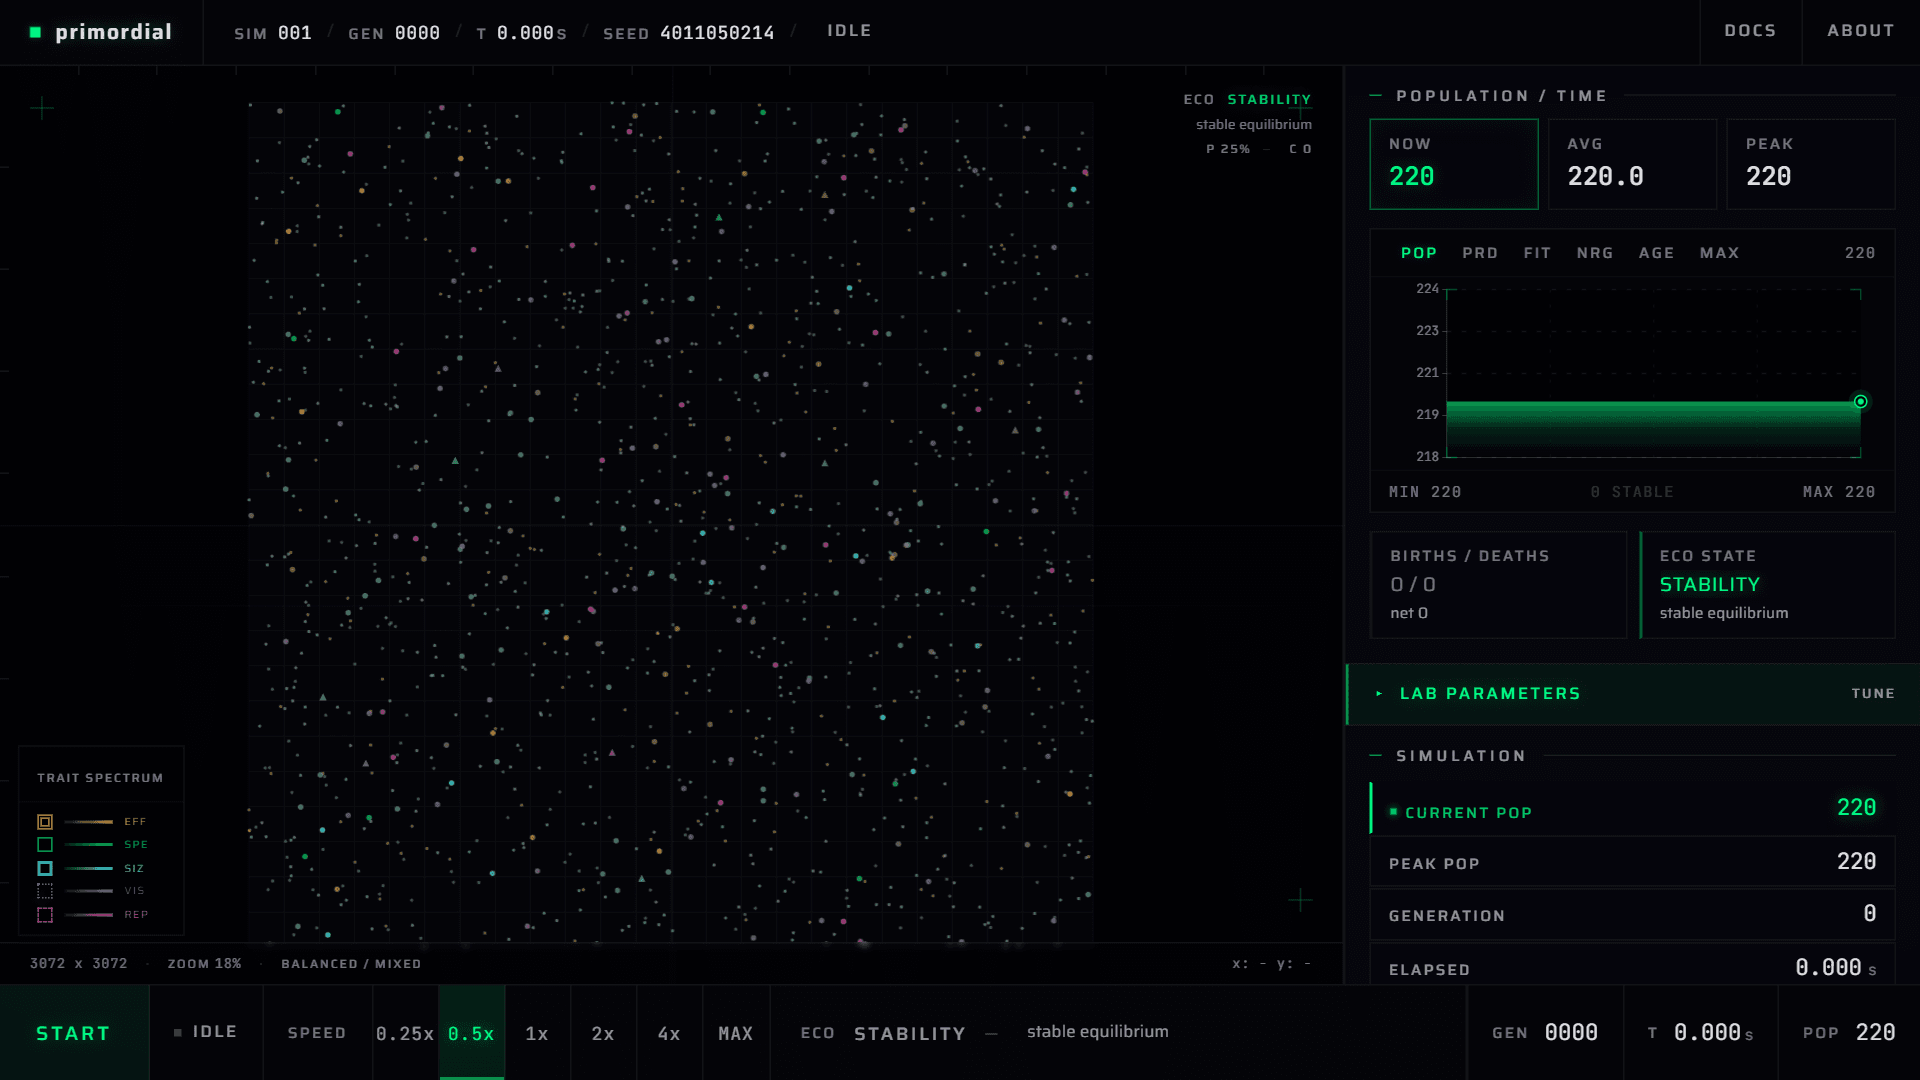Click the SIZ trait square icon

[45, 869]
